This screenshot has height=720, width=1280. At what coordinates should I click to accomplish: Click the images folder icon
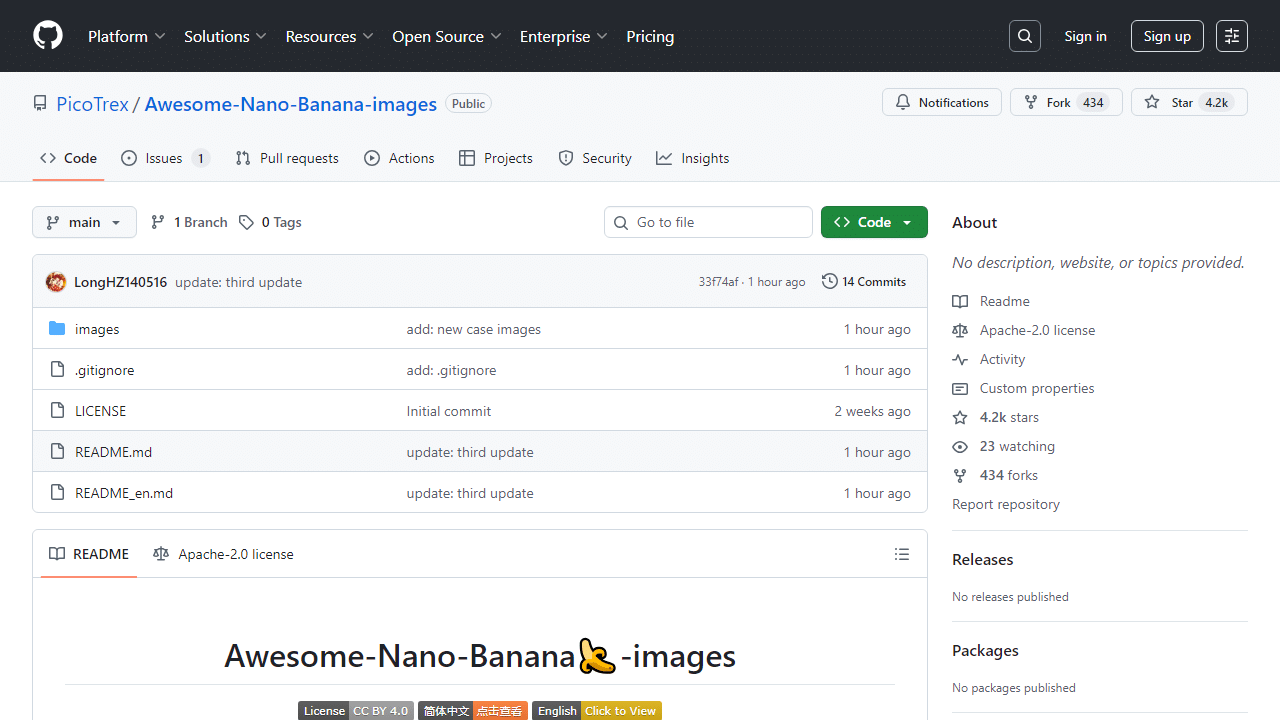[x=57, y=329]
